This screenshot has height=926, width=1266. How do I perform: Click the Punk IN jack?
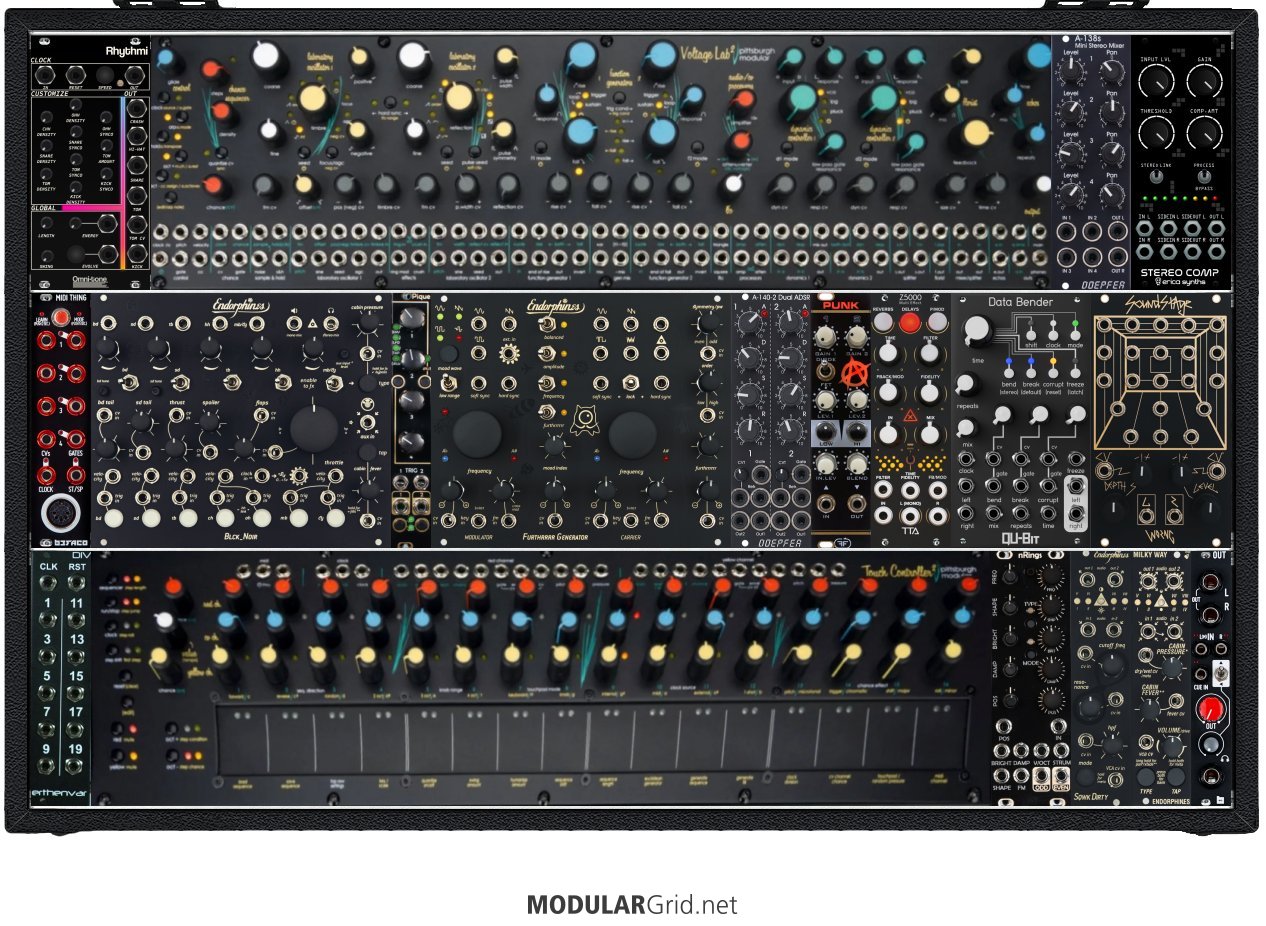[828, 506]
